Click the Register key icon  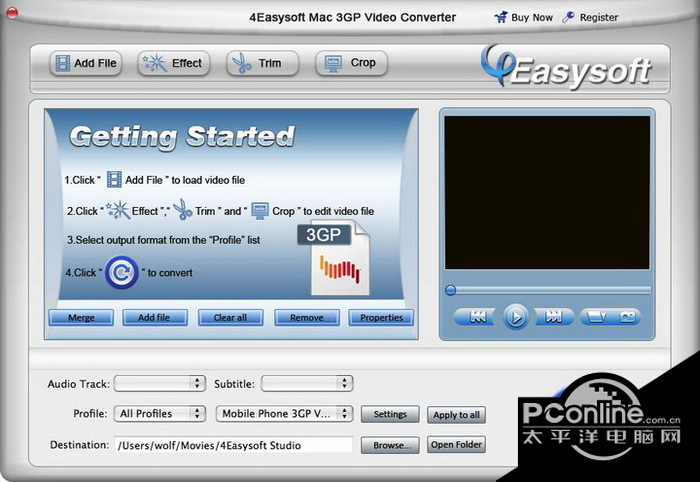[568, 17]
